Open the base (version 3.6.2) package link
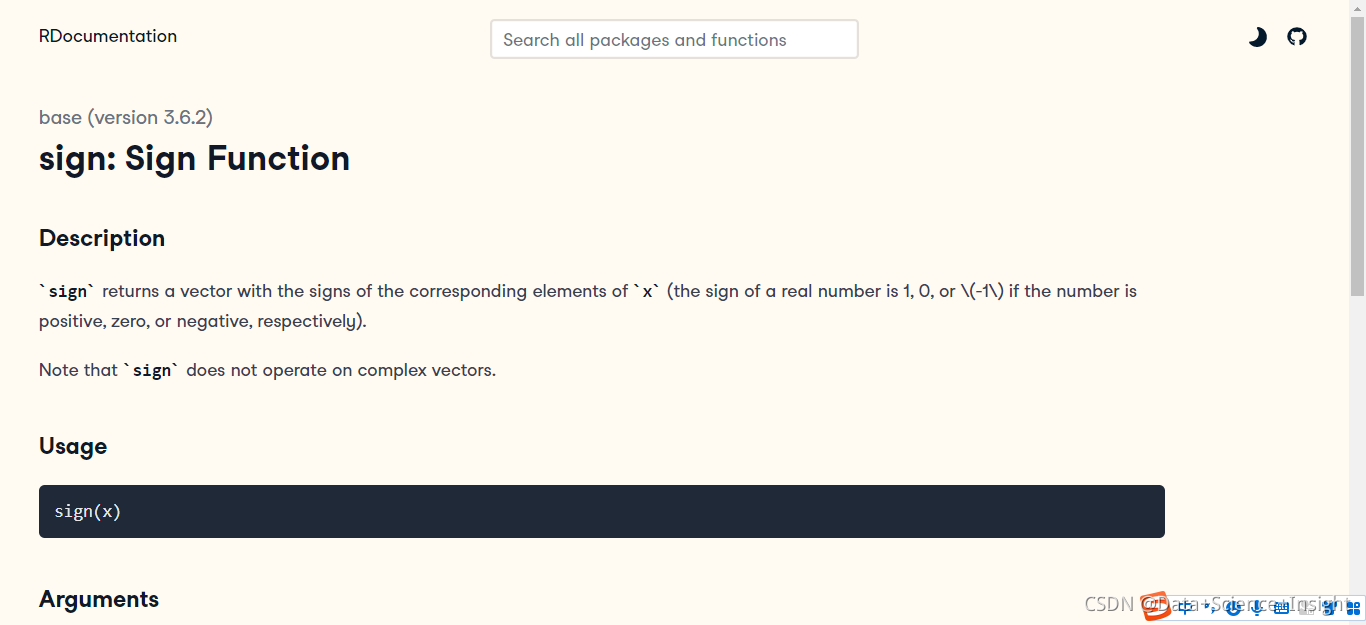The image size is (1366, 625). click(x=126, y=117)
